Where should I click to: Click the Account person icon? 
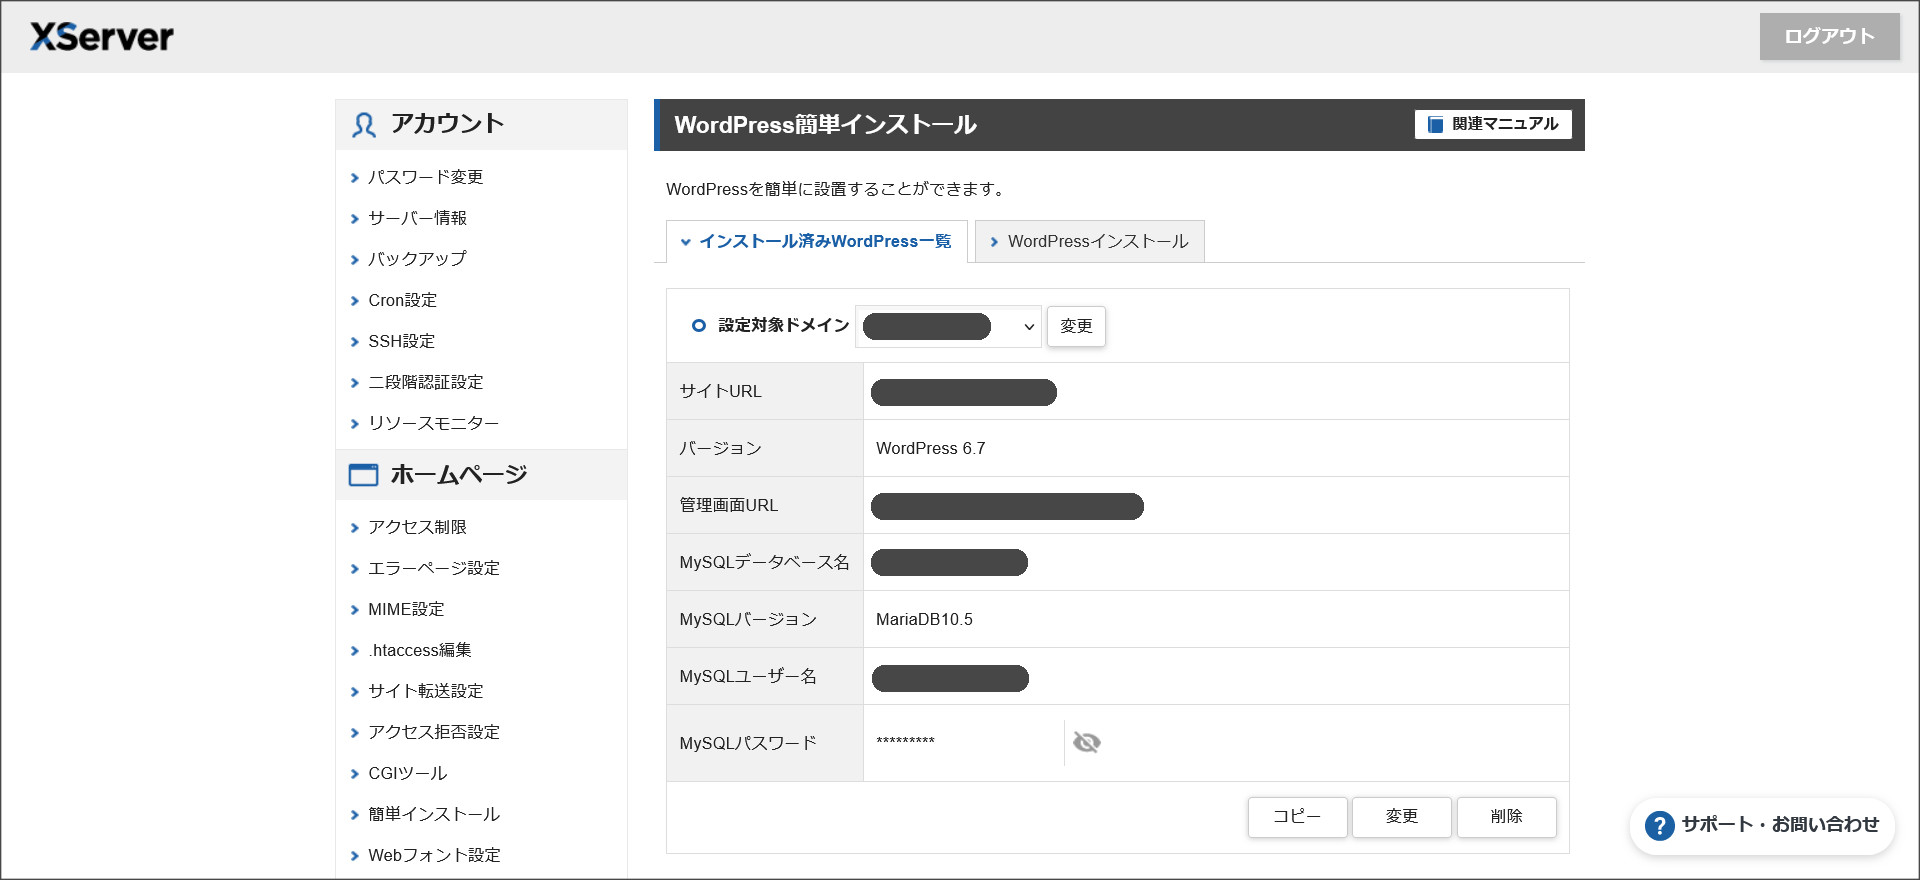(364, 124)
